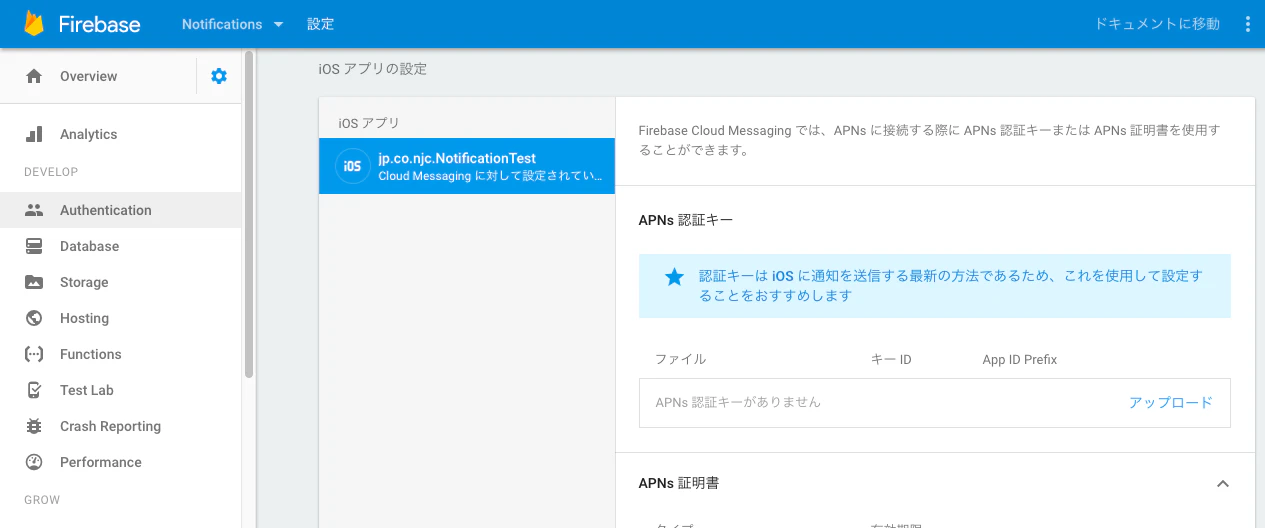Click the APNs 認証キー heading
This screenshot has width=1265, height=528.
[x=686, y=220]
